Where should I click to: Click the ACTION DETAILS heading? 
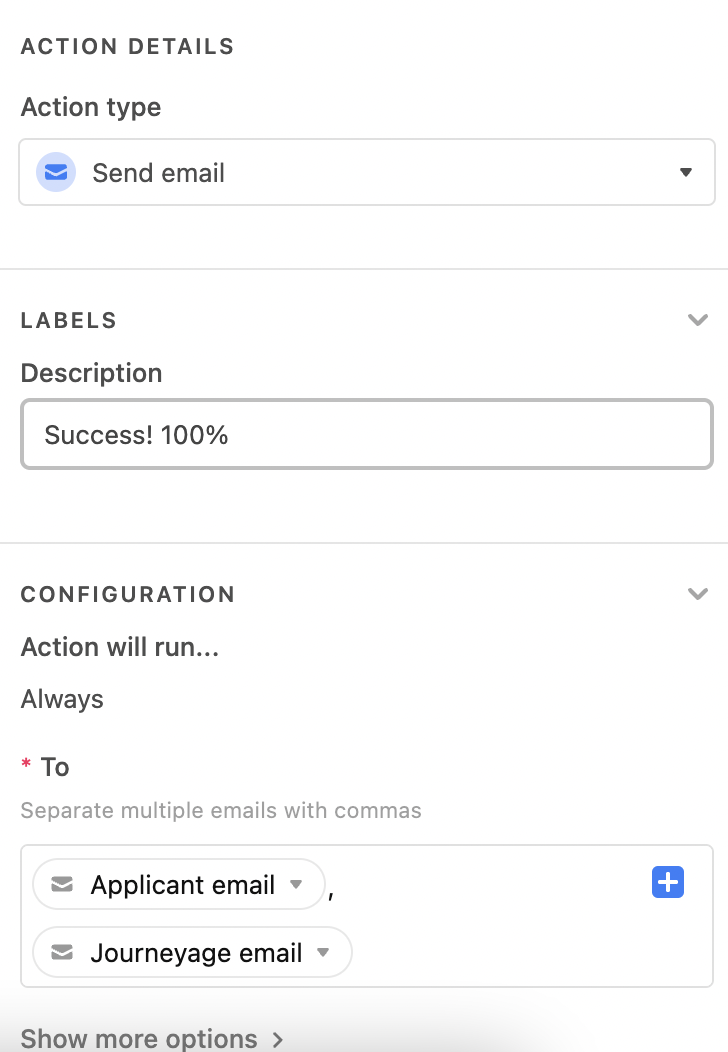click(x=127, y=46)
